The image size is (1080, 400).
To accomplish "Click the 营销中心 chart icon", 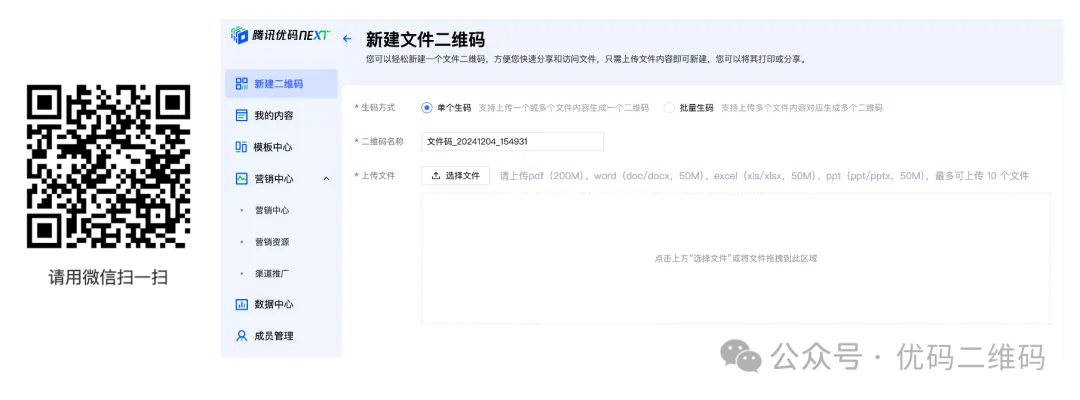I will [241, 178].
